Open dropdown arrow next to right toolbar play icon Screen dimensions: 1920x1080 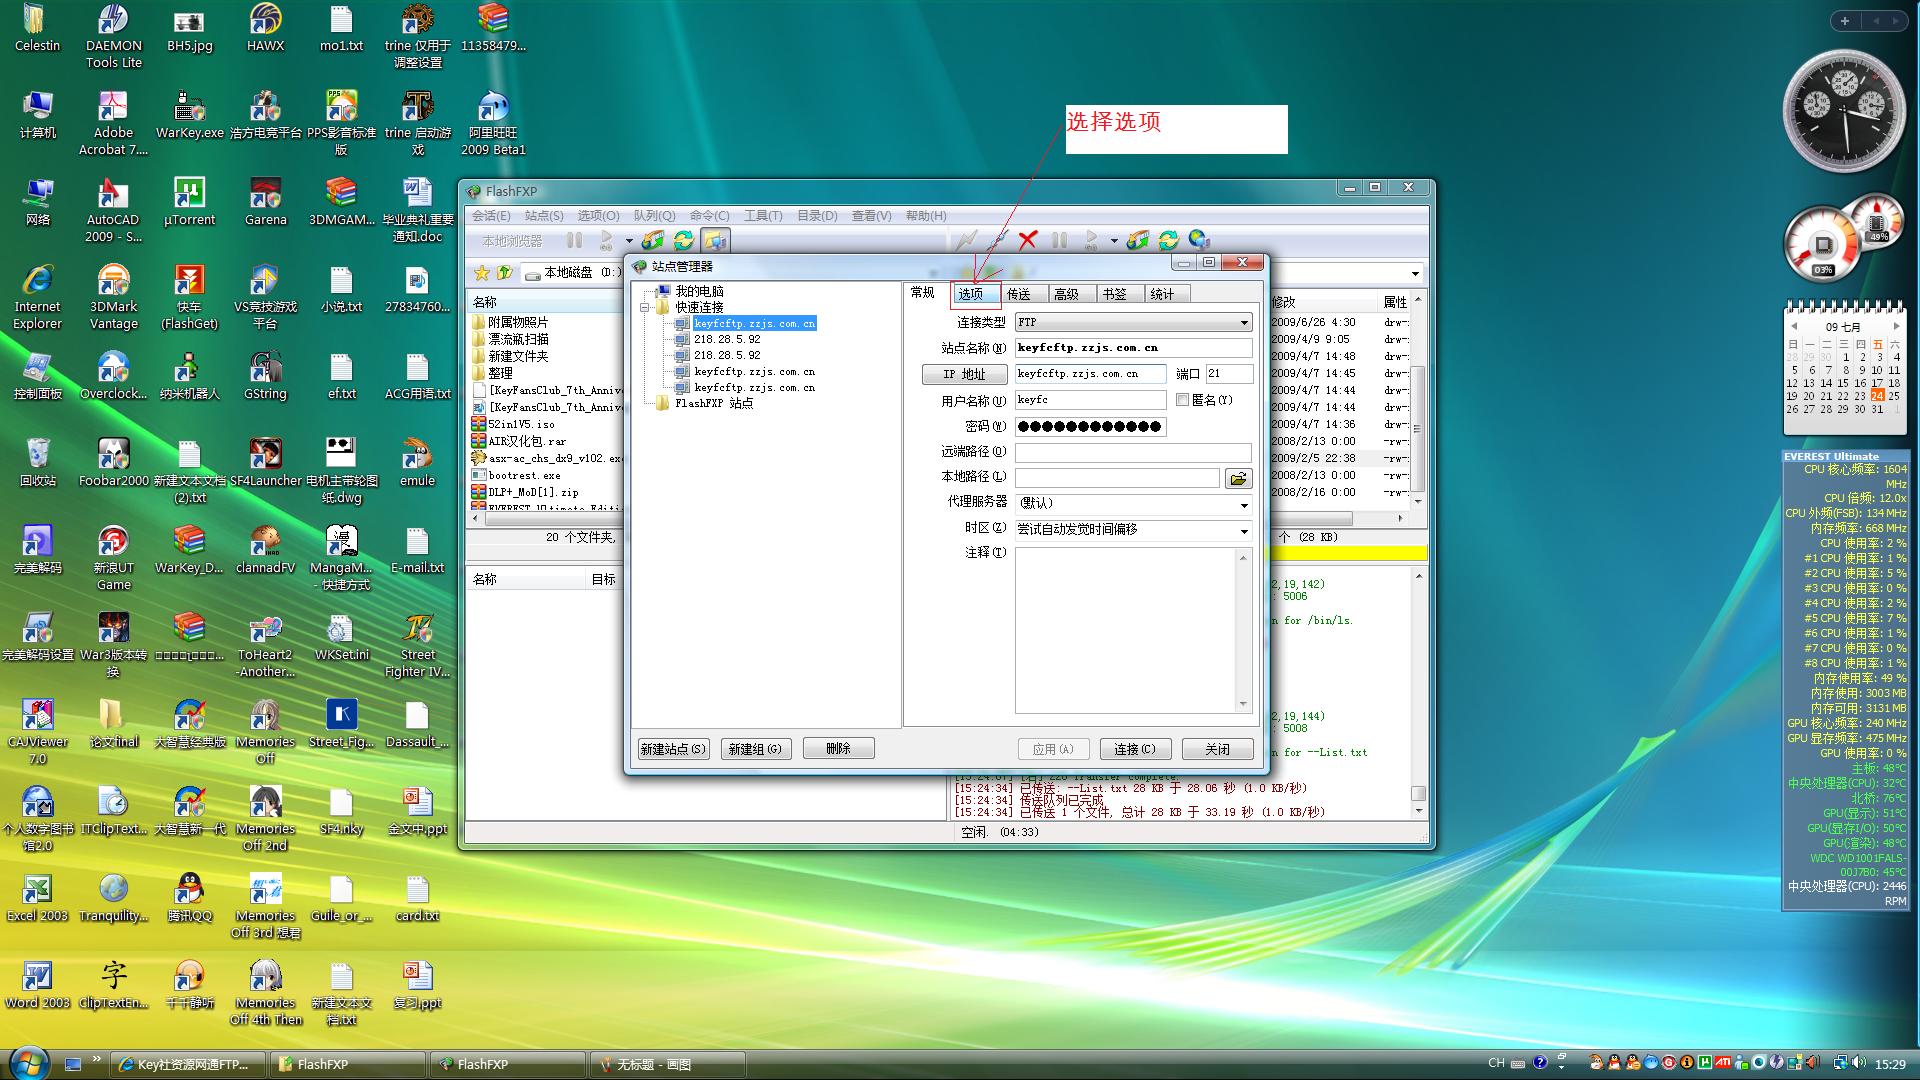(1114, 241)
